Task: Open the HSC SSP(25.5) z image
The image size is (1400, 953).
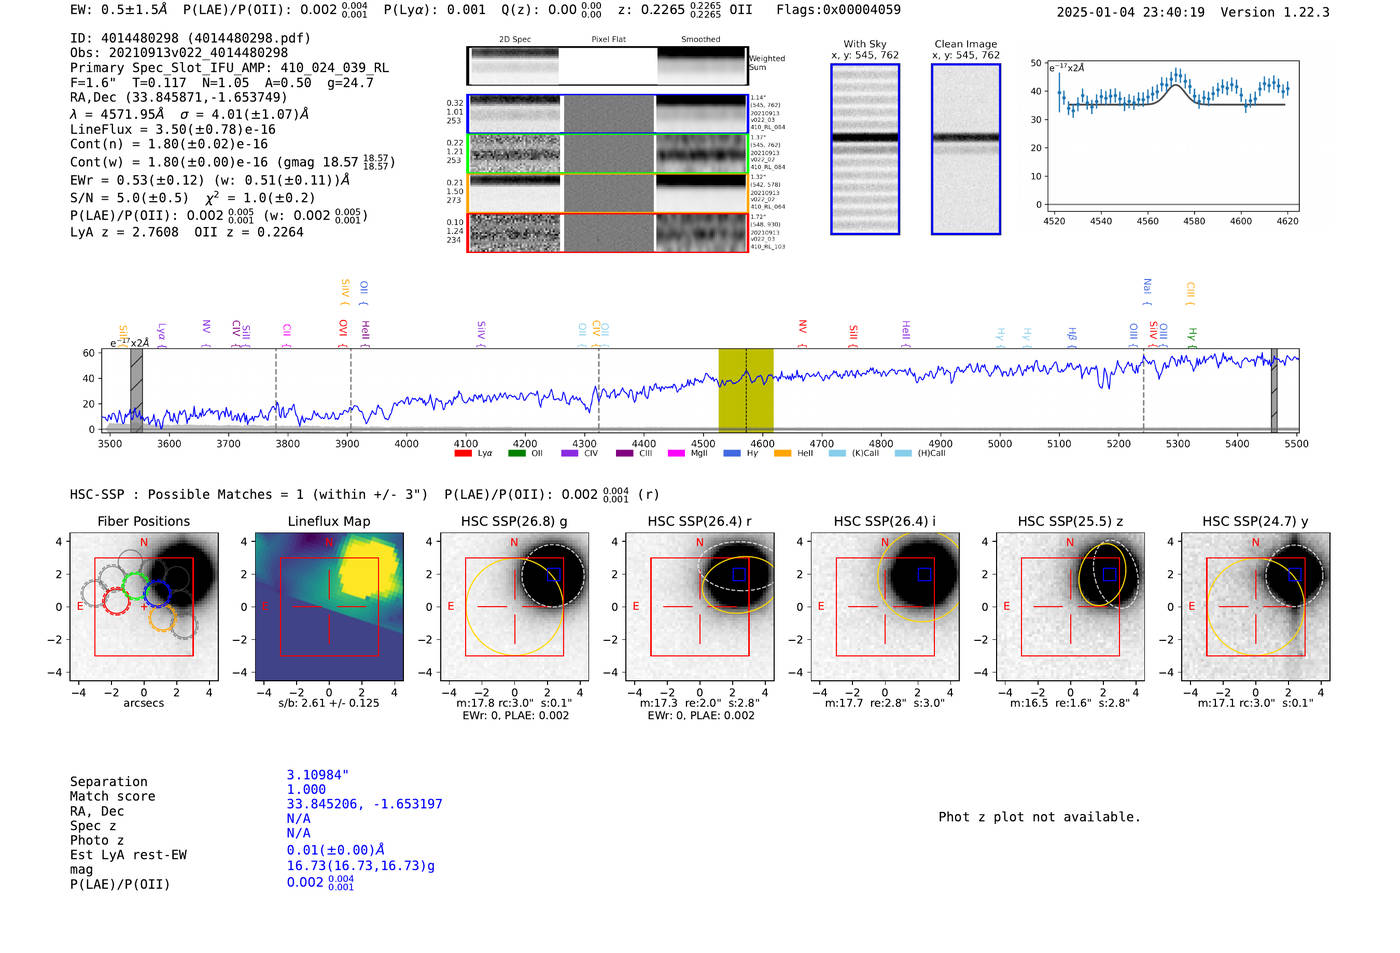Action: pos(1070,607)
